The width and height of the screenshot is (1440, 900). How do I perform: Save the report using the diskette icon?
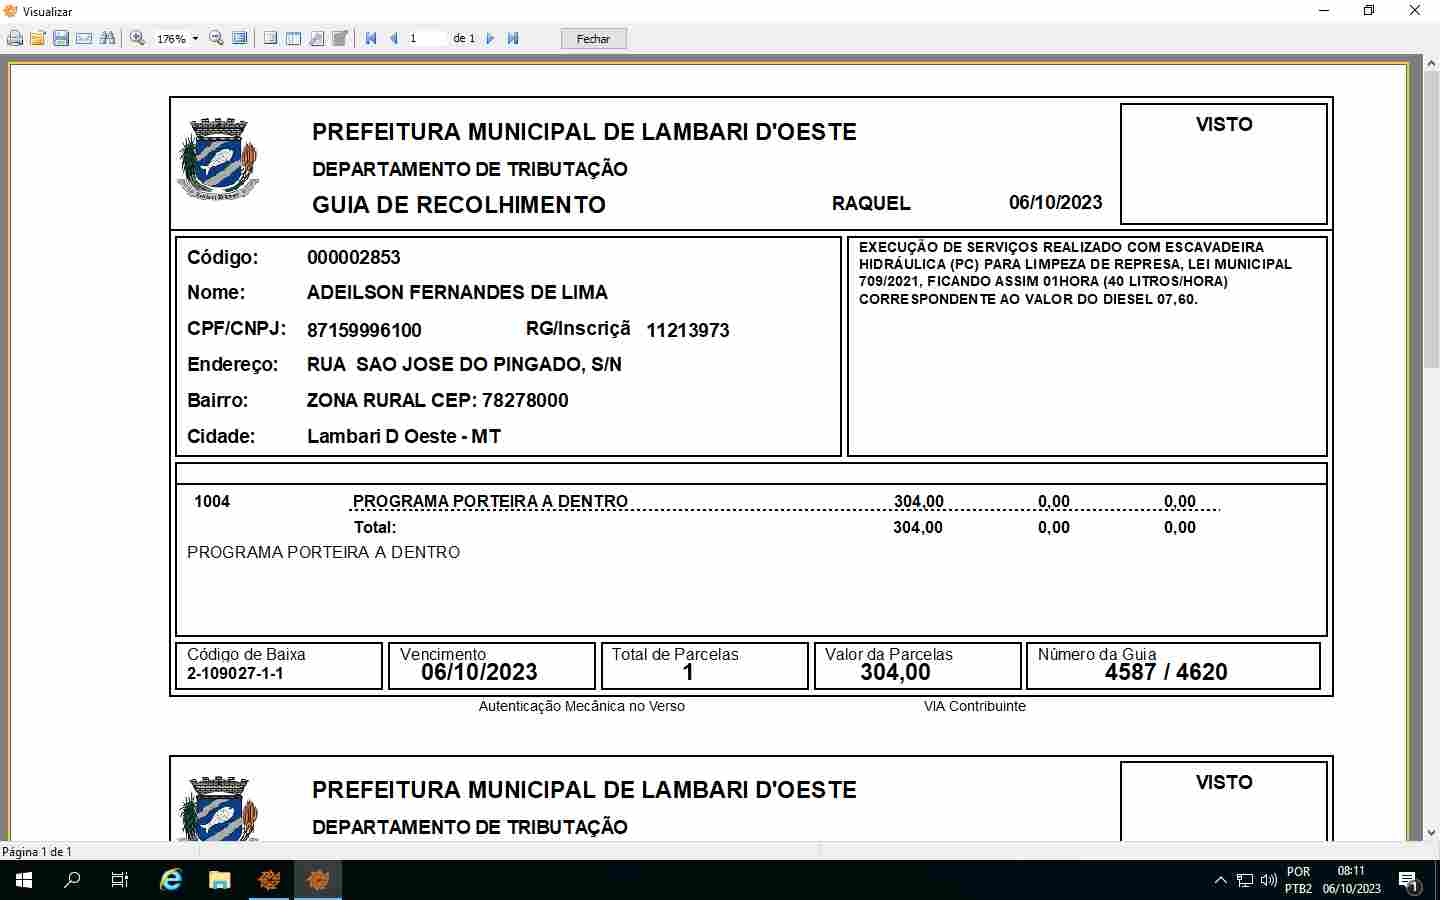(61, 39)
